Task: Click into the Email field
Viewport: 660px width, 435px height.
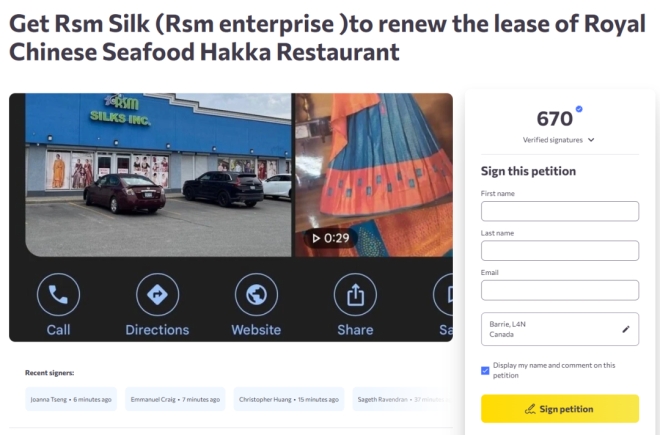Action: (x=560, y=290)
